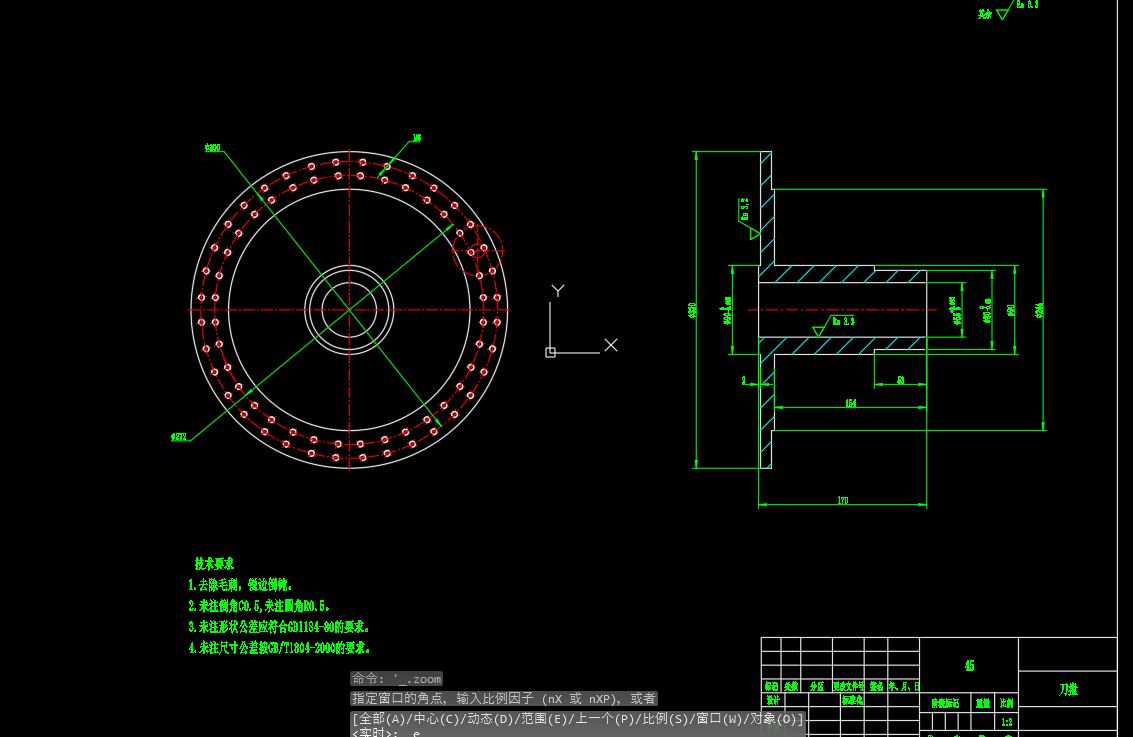Viewport: 1133px width, 737px height.
Task: Choose the 中心(C) zoom option
Action: point(437,718)
